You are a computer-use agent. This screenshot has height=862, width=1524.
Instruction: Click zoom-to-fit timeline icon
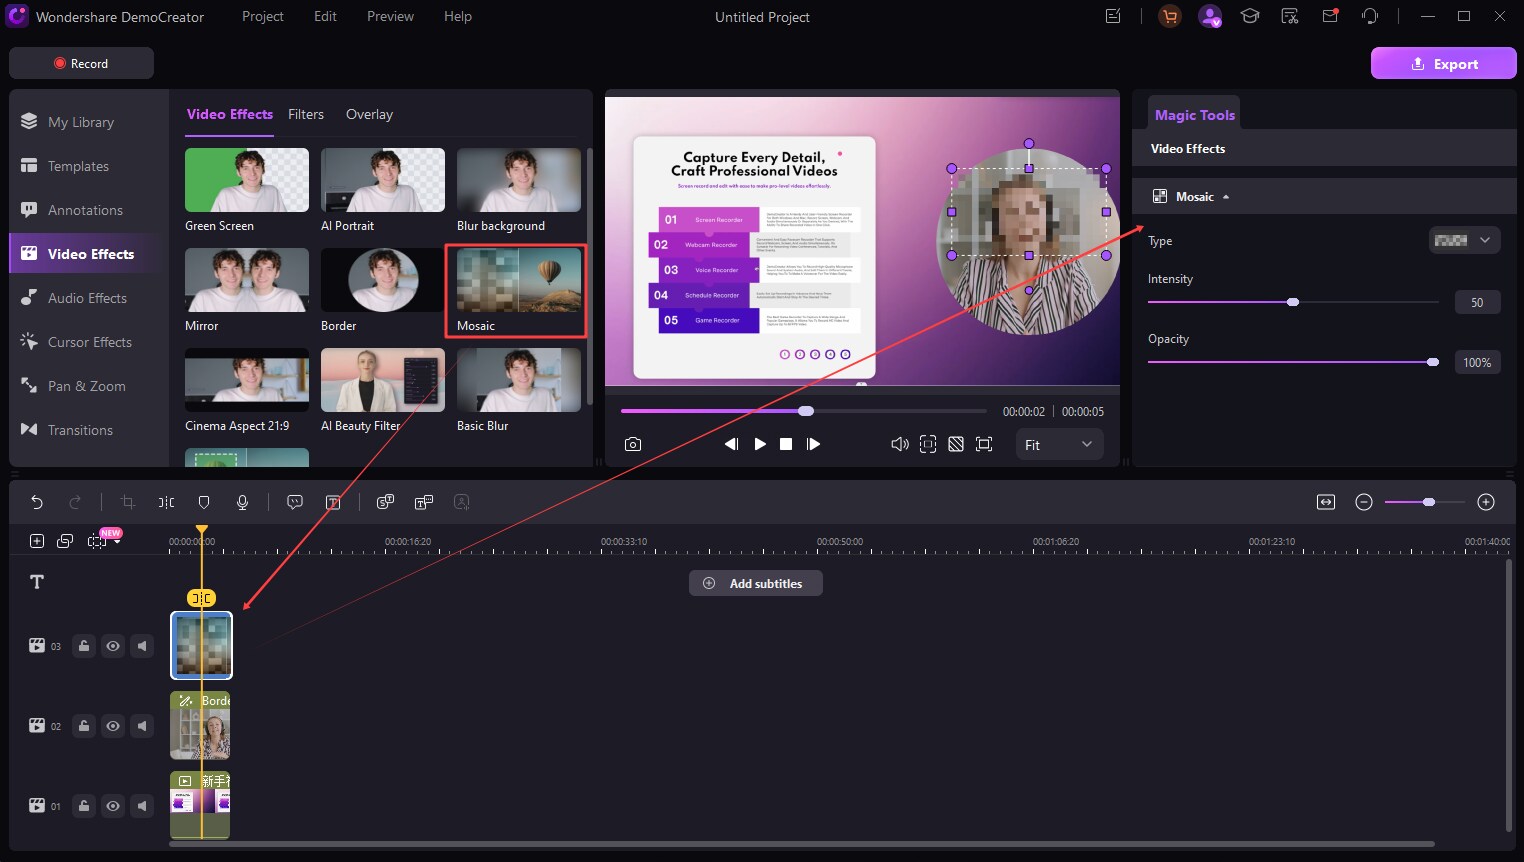click(x=1326, y=502)
